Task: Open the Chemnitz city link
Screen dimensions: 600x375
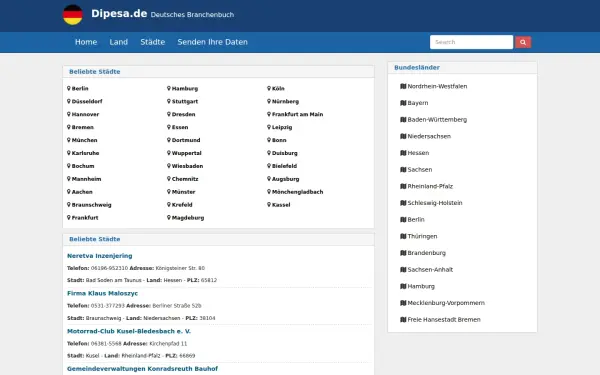Action: point(185,179)
